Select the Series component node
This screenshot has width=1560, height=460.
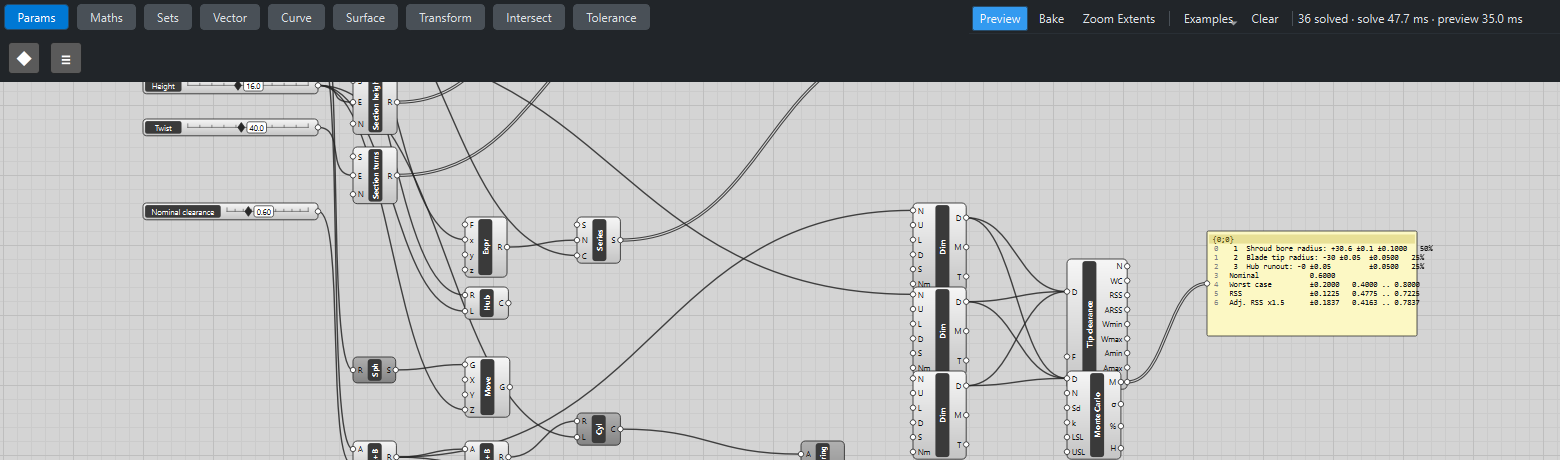pos(598,240)
